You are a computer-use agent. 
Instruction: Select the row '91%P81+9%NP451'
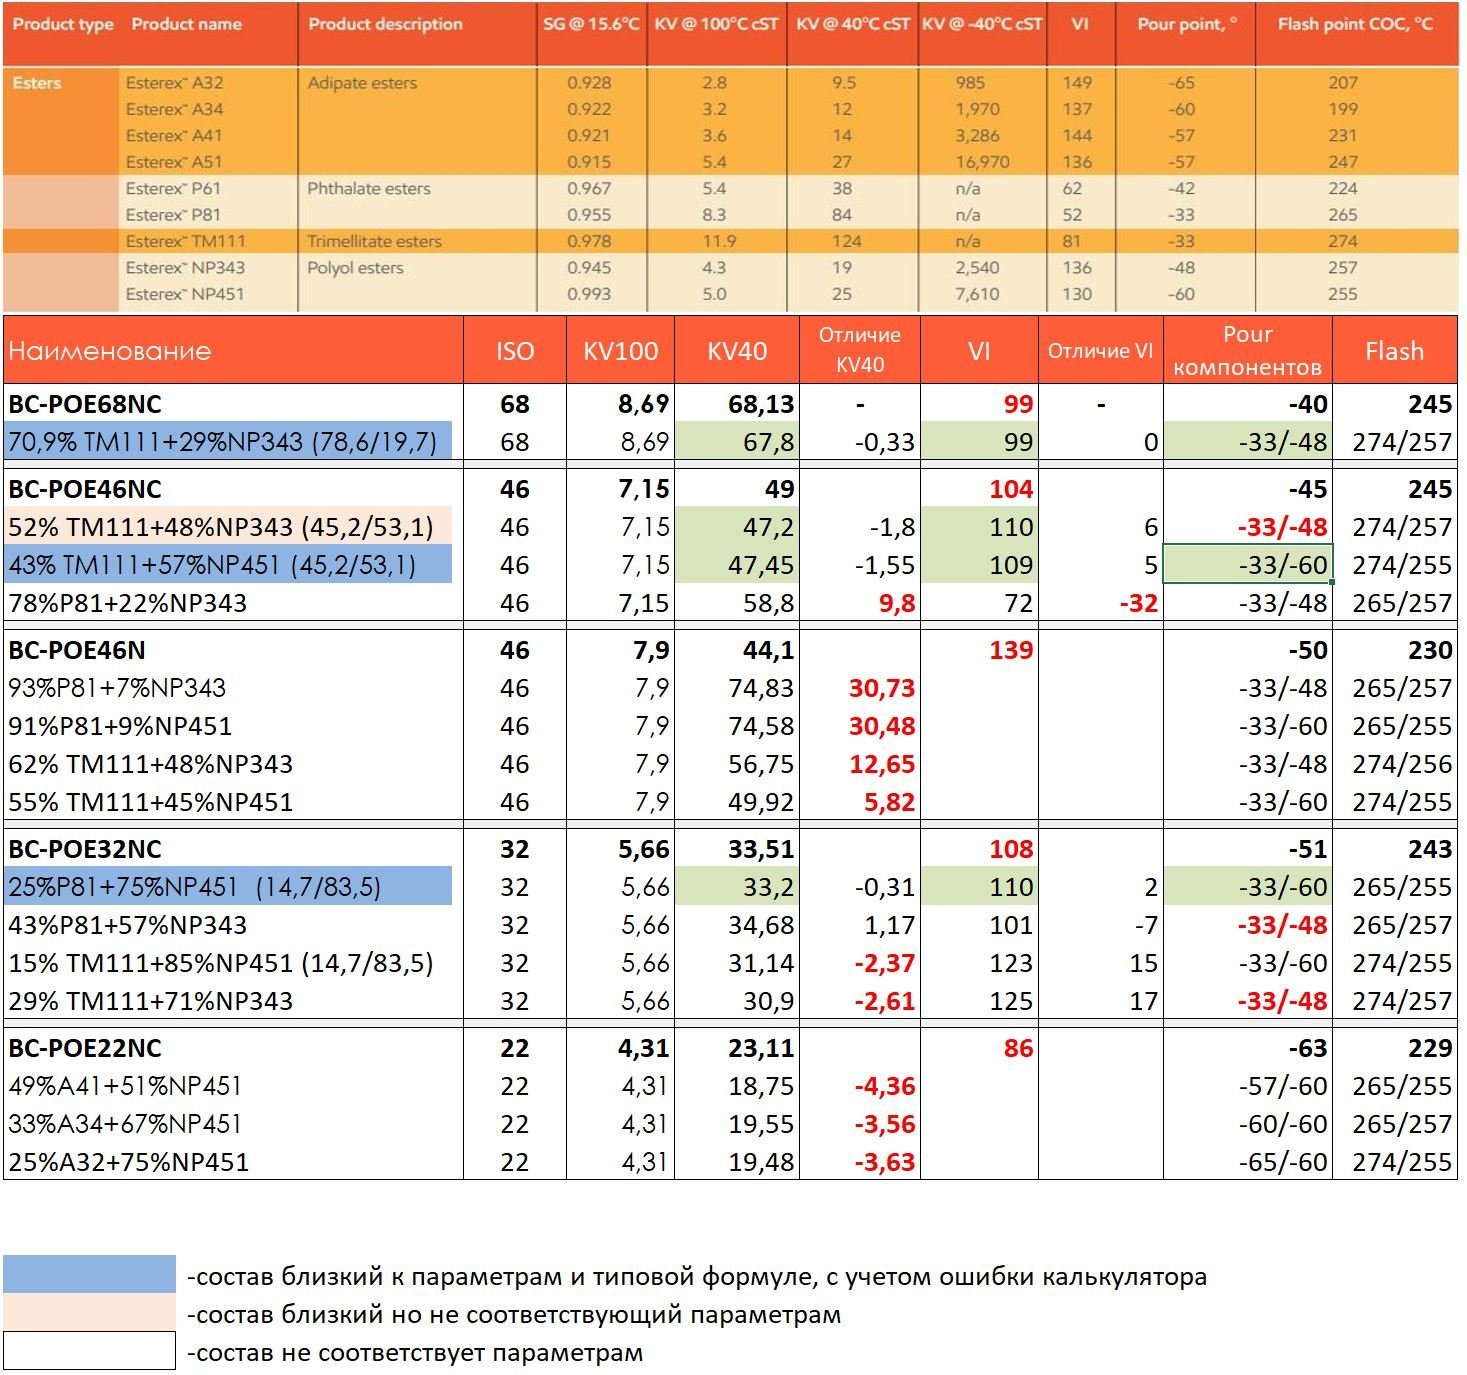(x=120, y=726)
